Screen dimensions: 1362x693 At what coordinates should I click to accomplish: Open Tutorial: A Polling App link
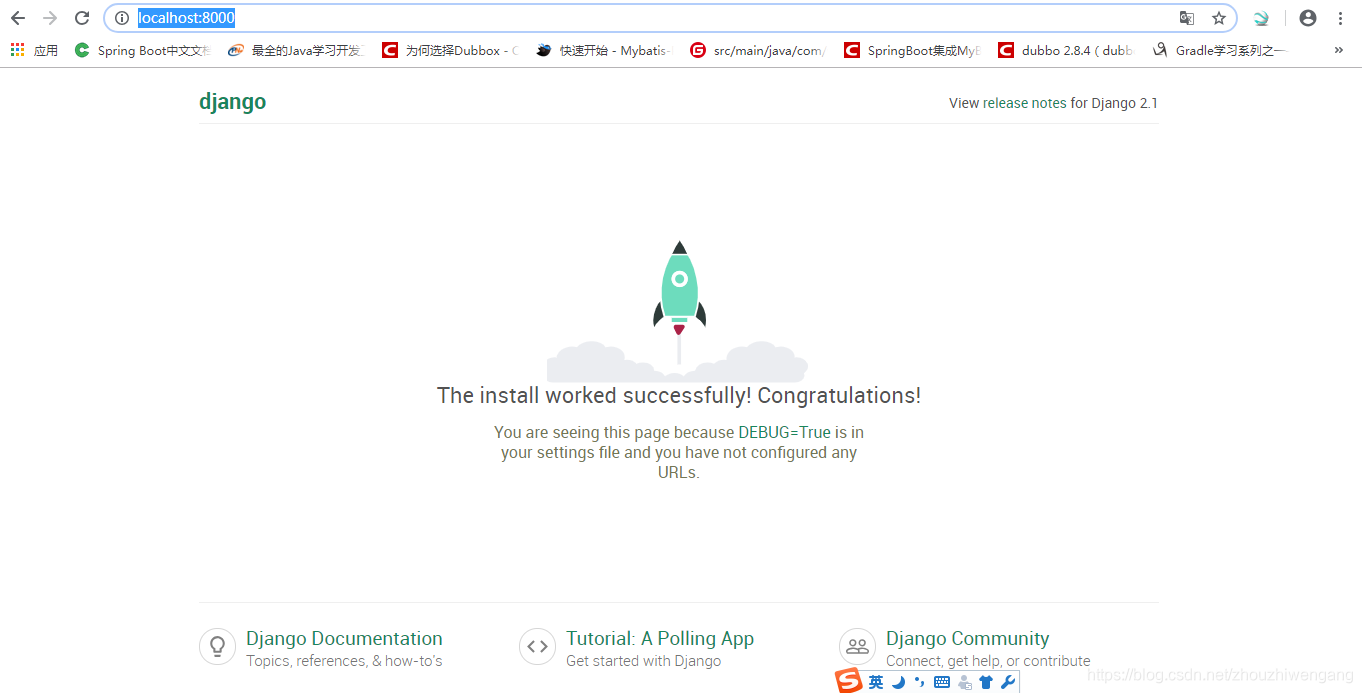coord(660,638)
